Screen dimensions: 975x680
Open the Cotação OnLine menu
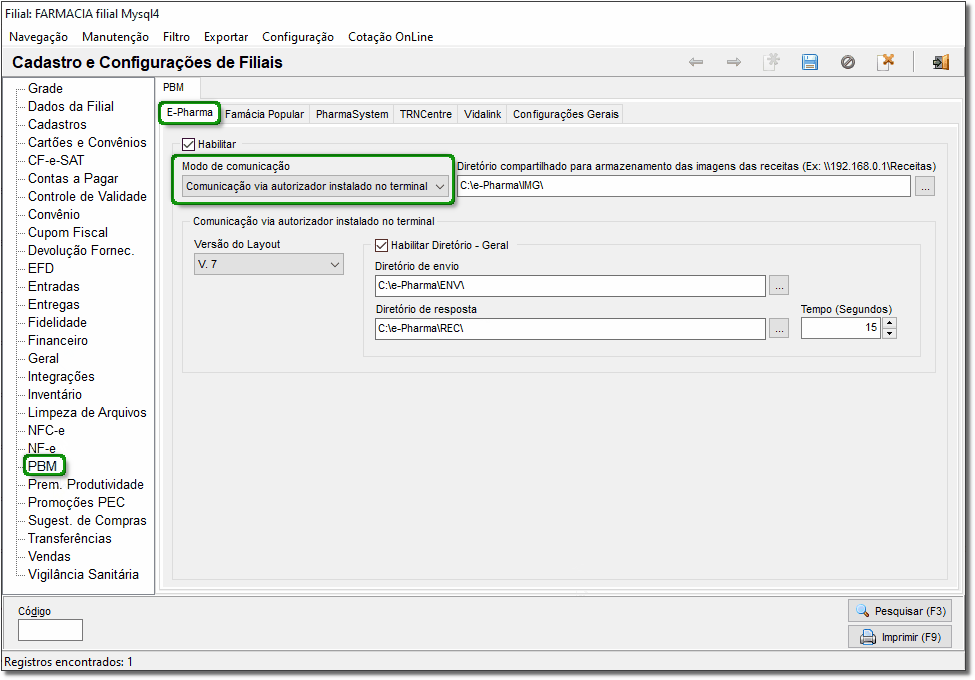[x=390, y=37]
